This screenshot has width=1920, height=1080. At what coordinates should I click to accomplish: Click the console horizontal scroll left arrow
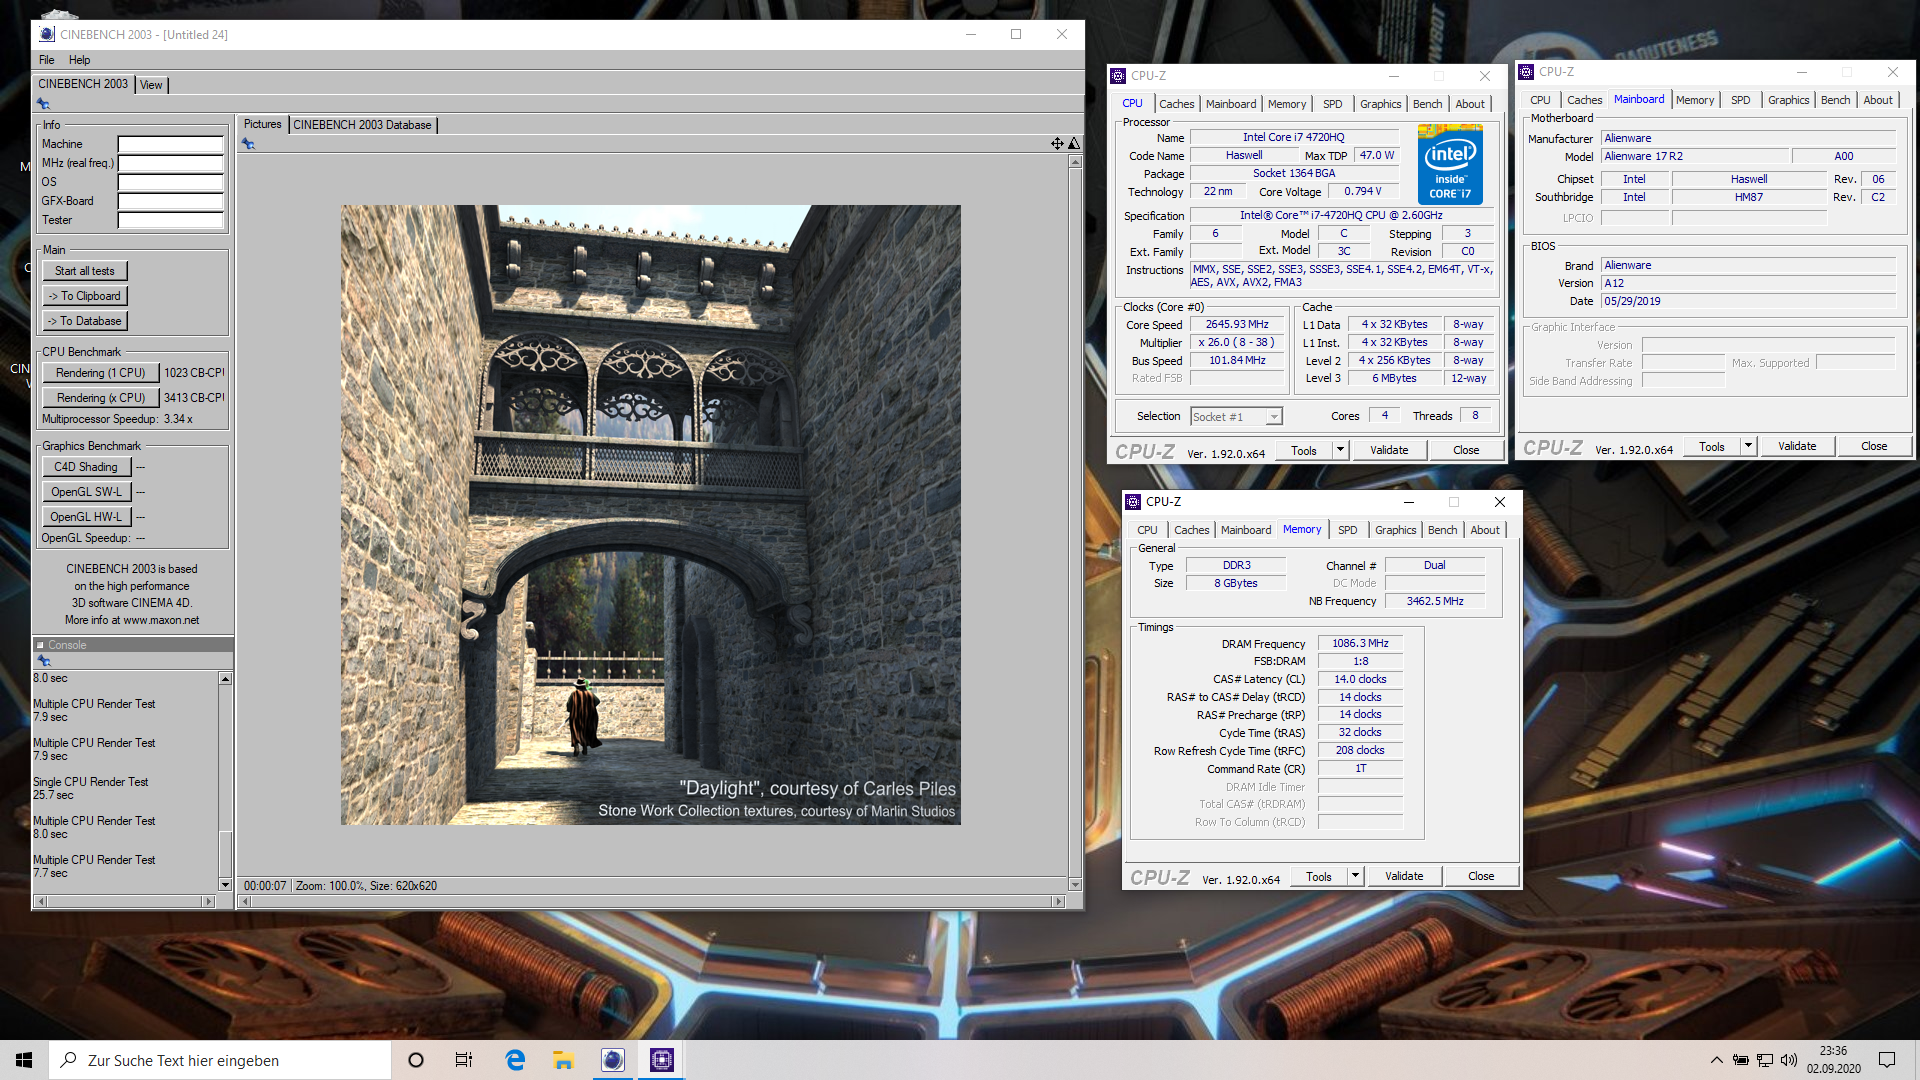41,901
